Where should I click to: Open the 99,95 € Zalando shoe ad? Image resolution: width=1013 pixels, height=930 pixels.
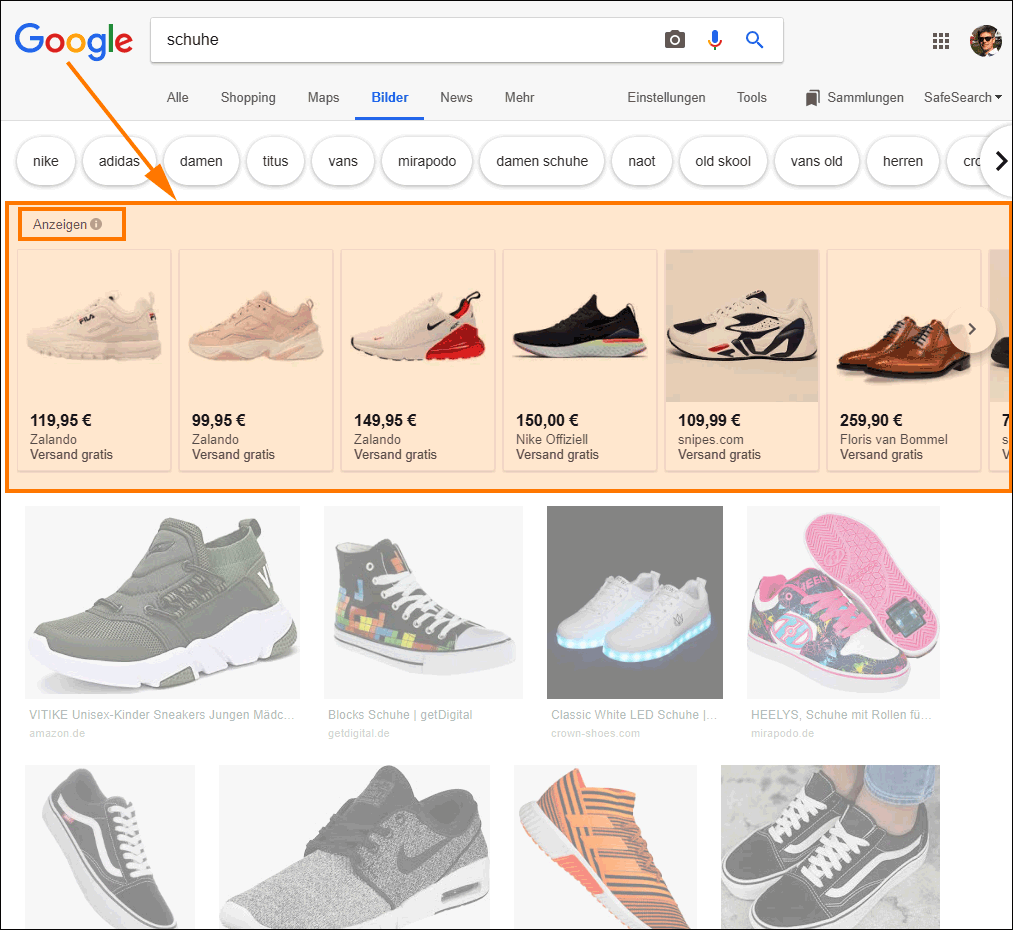pyautogui.click(x=256, y=360)
